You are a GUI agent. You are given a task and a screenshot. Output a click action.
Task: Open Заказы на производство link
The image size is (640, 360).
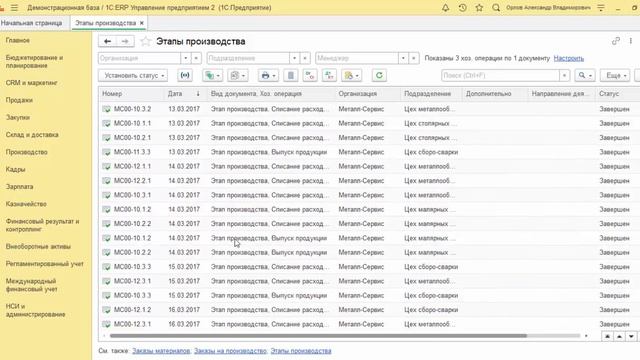click(x=230, y=351)
